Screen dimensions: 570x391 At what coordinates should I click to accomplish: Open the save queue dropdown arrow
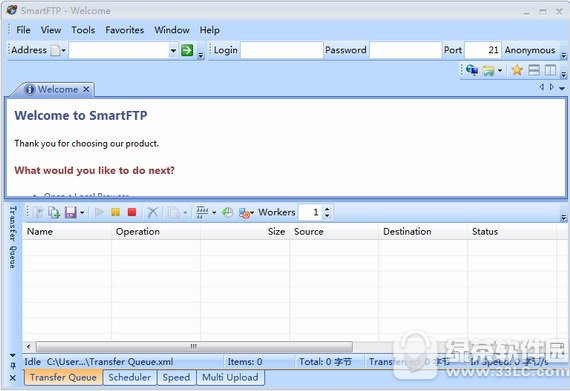pos(82,212)
